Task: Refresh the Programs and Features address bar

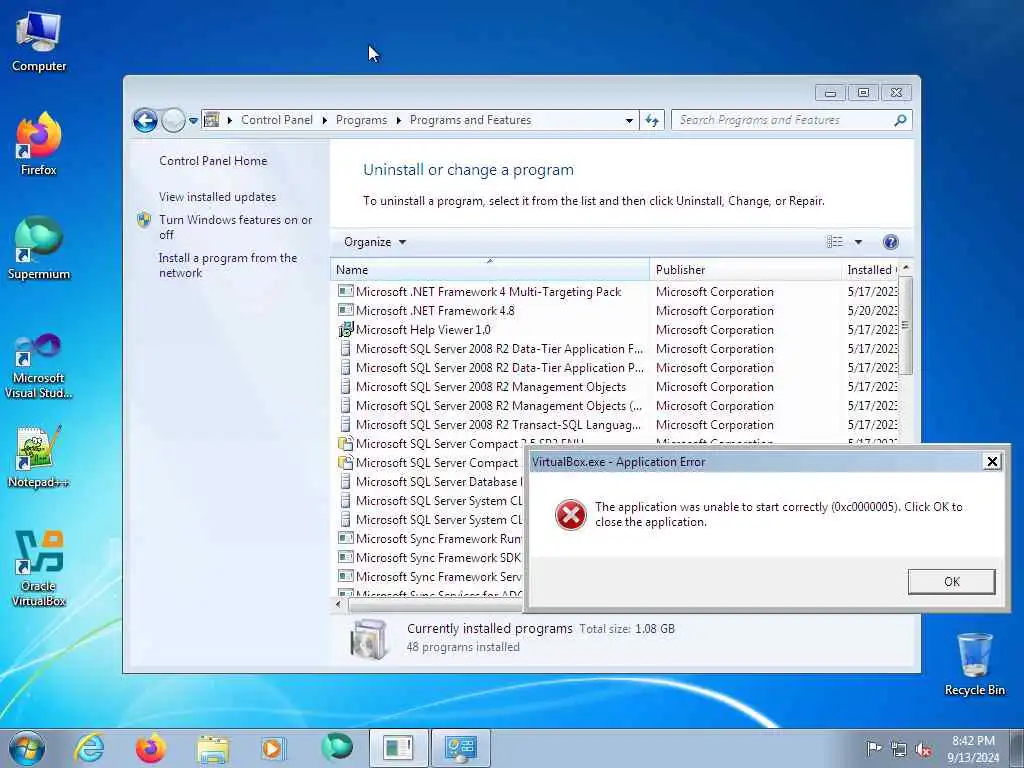Action: pos(652,120)
